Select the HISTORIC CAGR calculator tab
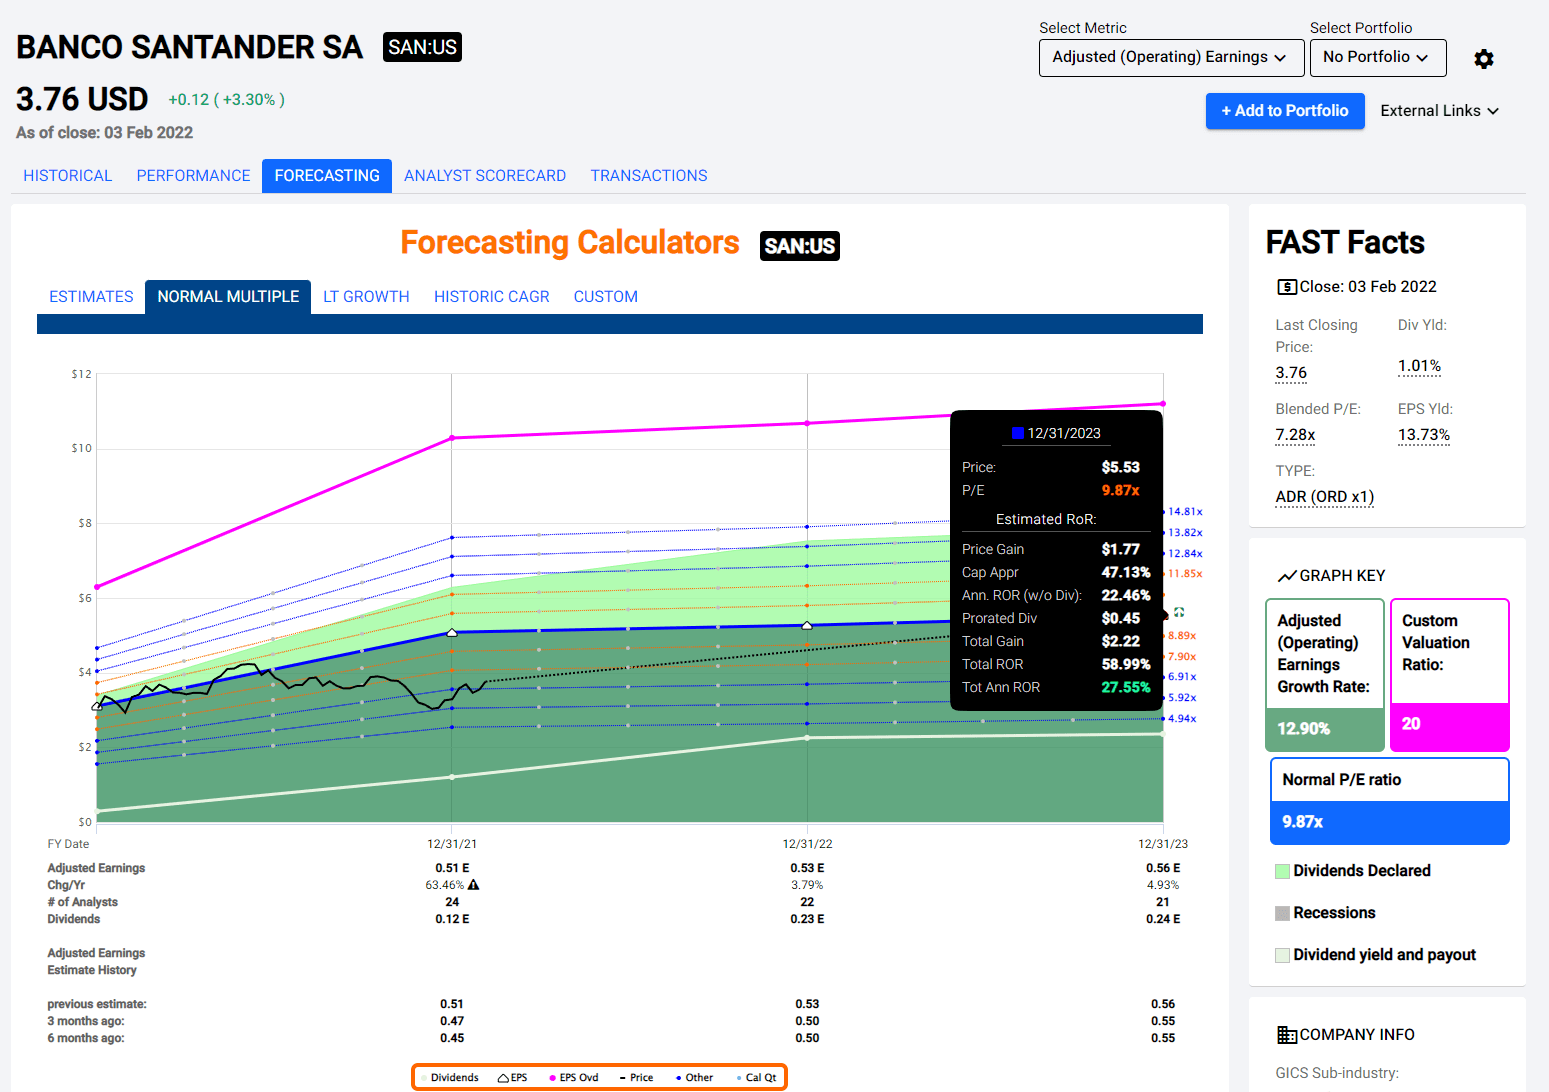 tap(491, 297)
